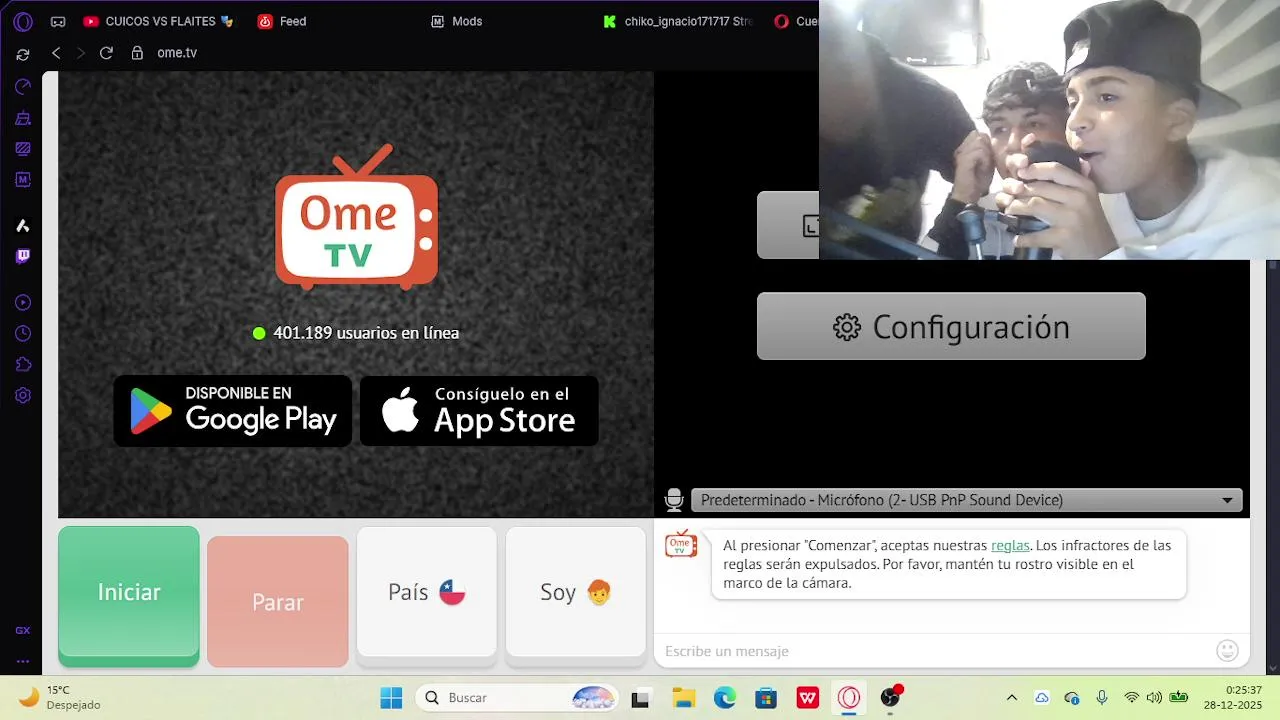
Task: Click the site lock security icon
Action: click(x=138, y=53)
